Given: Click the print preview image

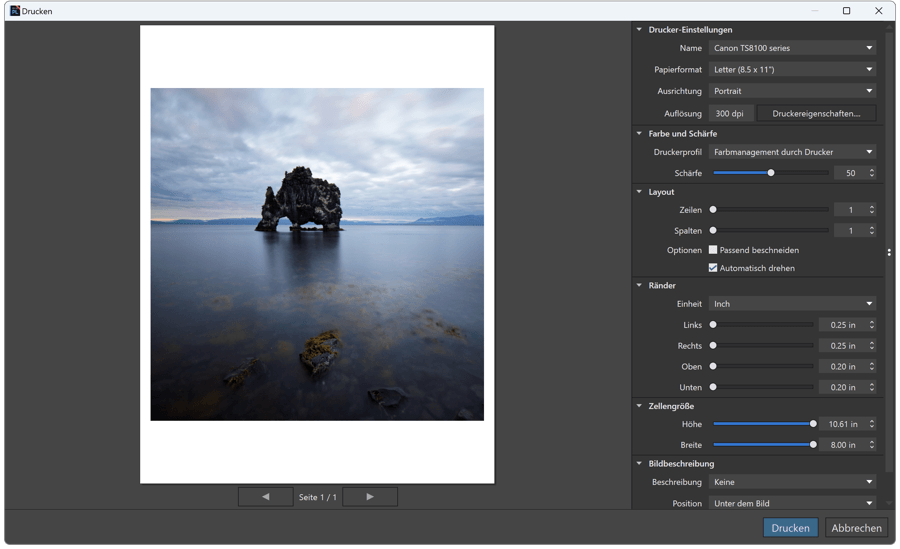Looking at the screenshot, I should (x=317, y=254).
